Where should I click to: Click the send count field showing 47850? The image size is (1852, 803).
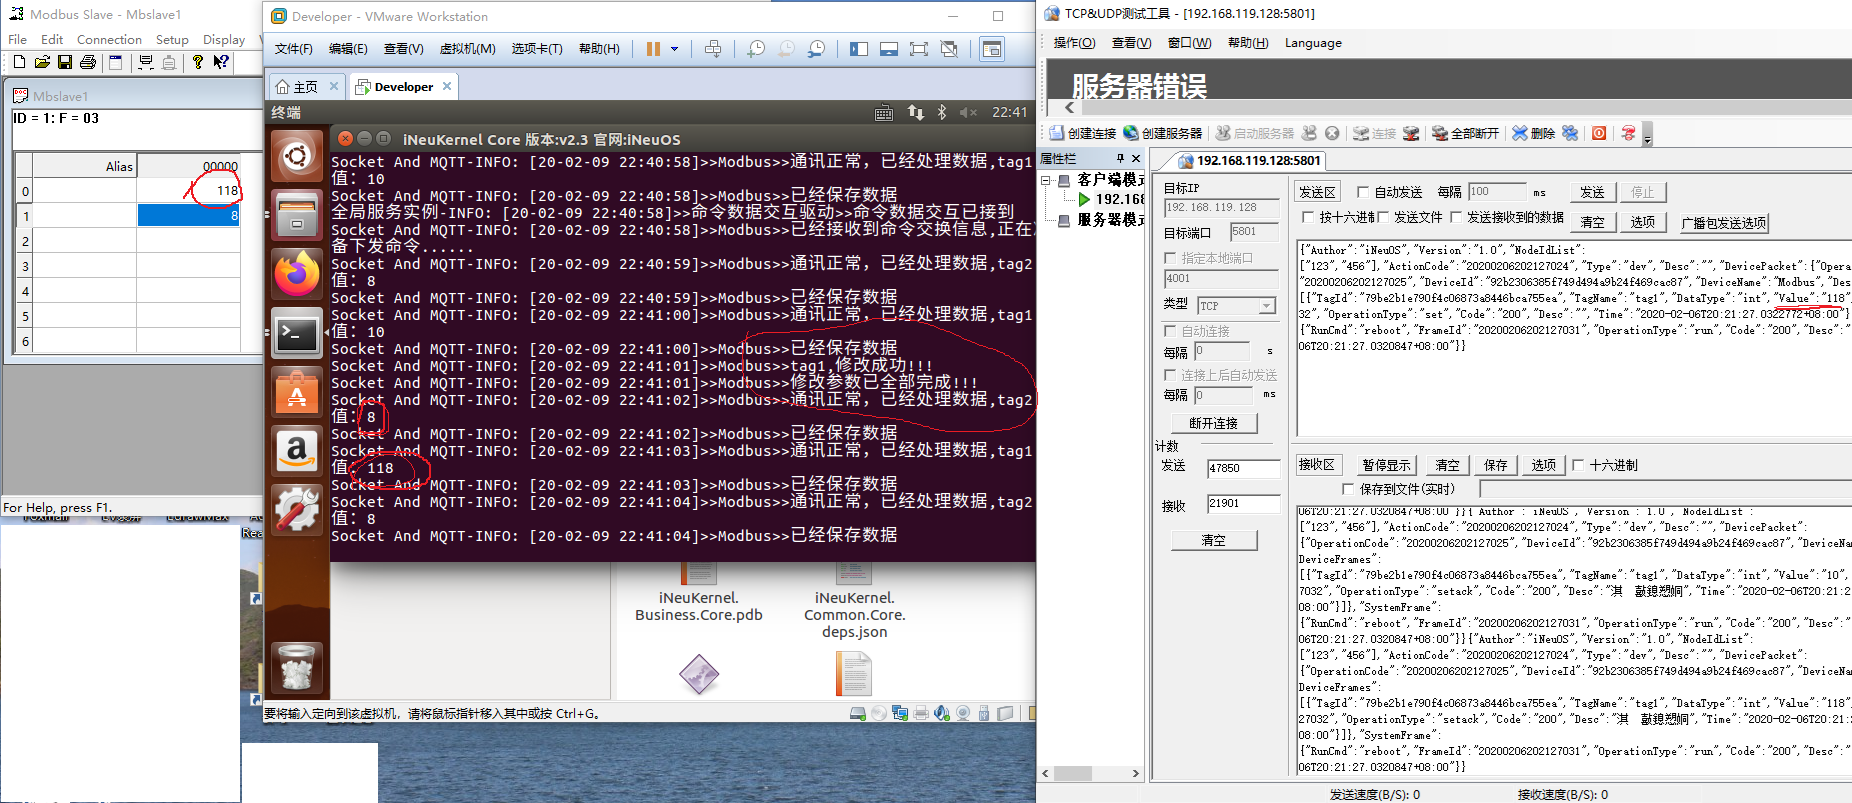pyautogui.click(x=1243, y=468)
